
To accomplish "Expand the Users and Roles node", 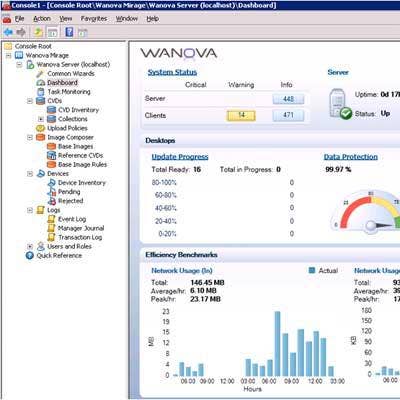I will (x=30, y=246).
